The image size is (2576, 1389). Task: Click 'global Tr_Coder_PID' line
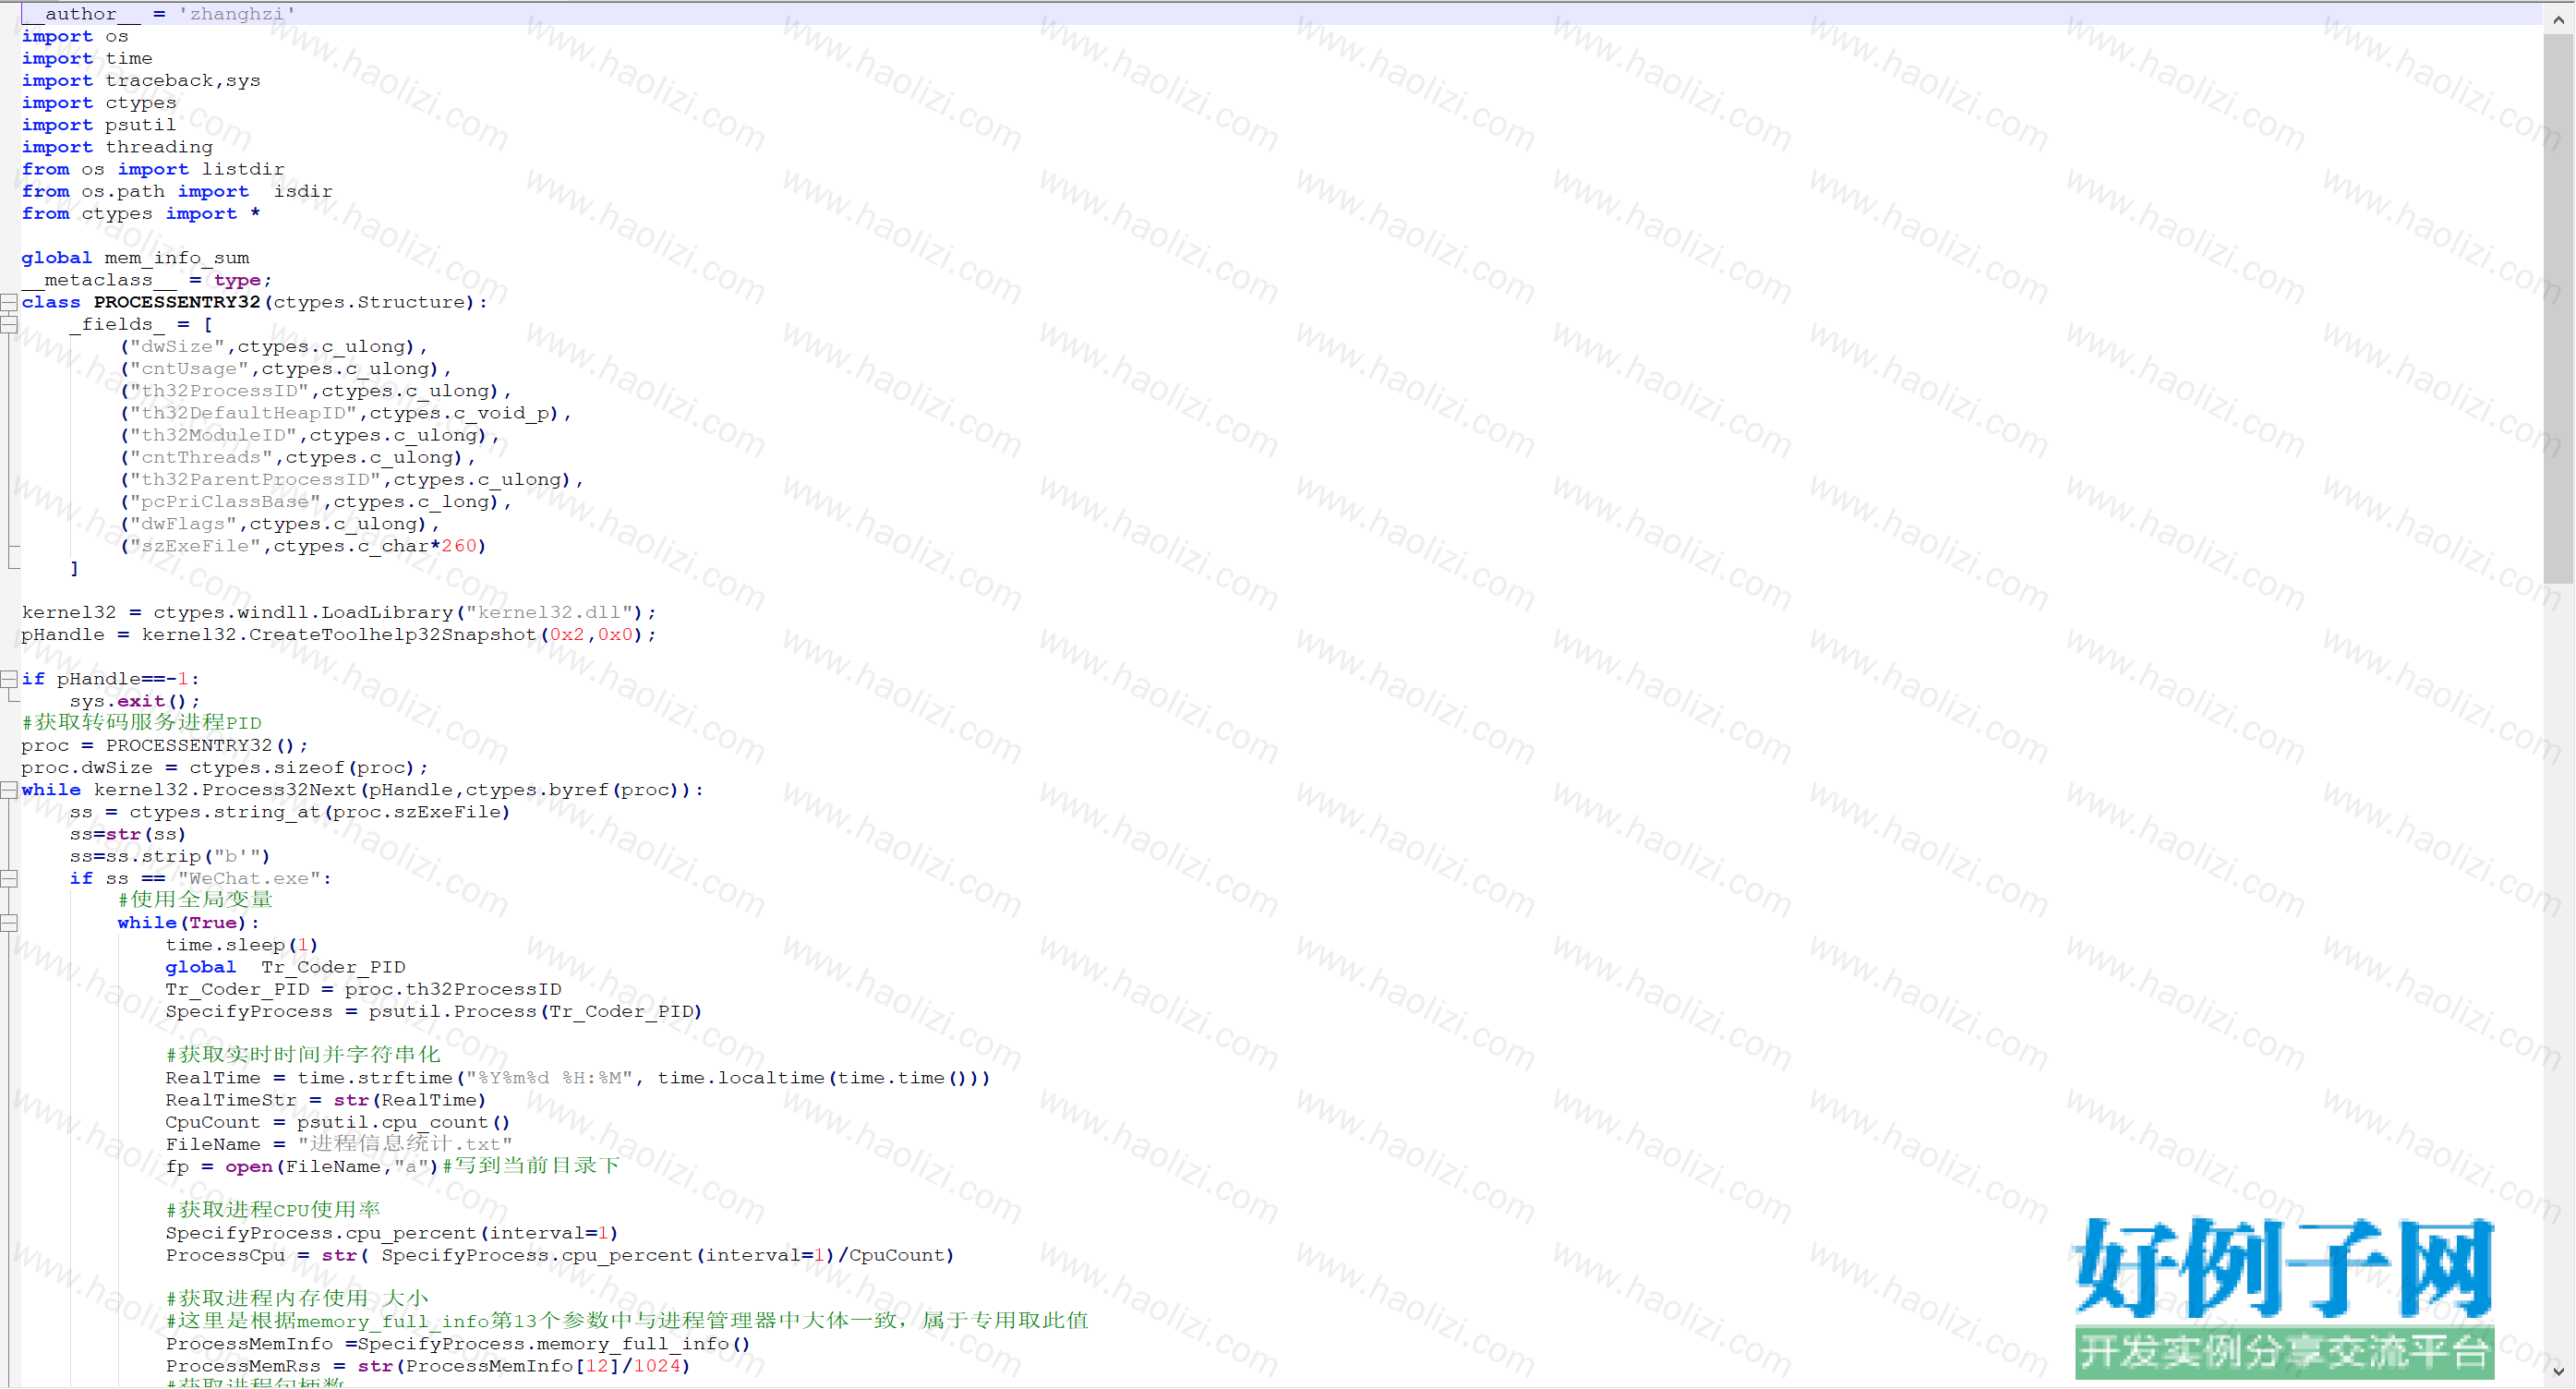(x=286, y=967)
